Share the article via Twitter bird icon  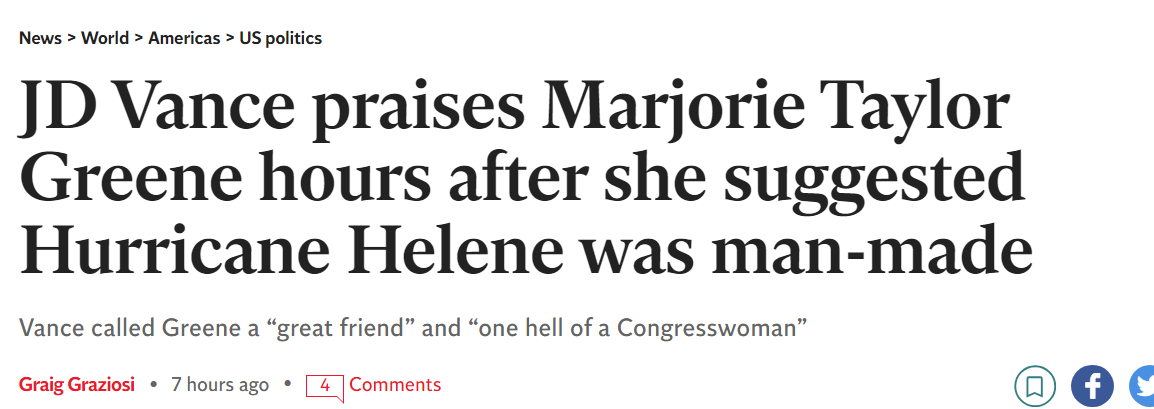(1143, 385)
